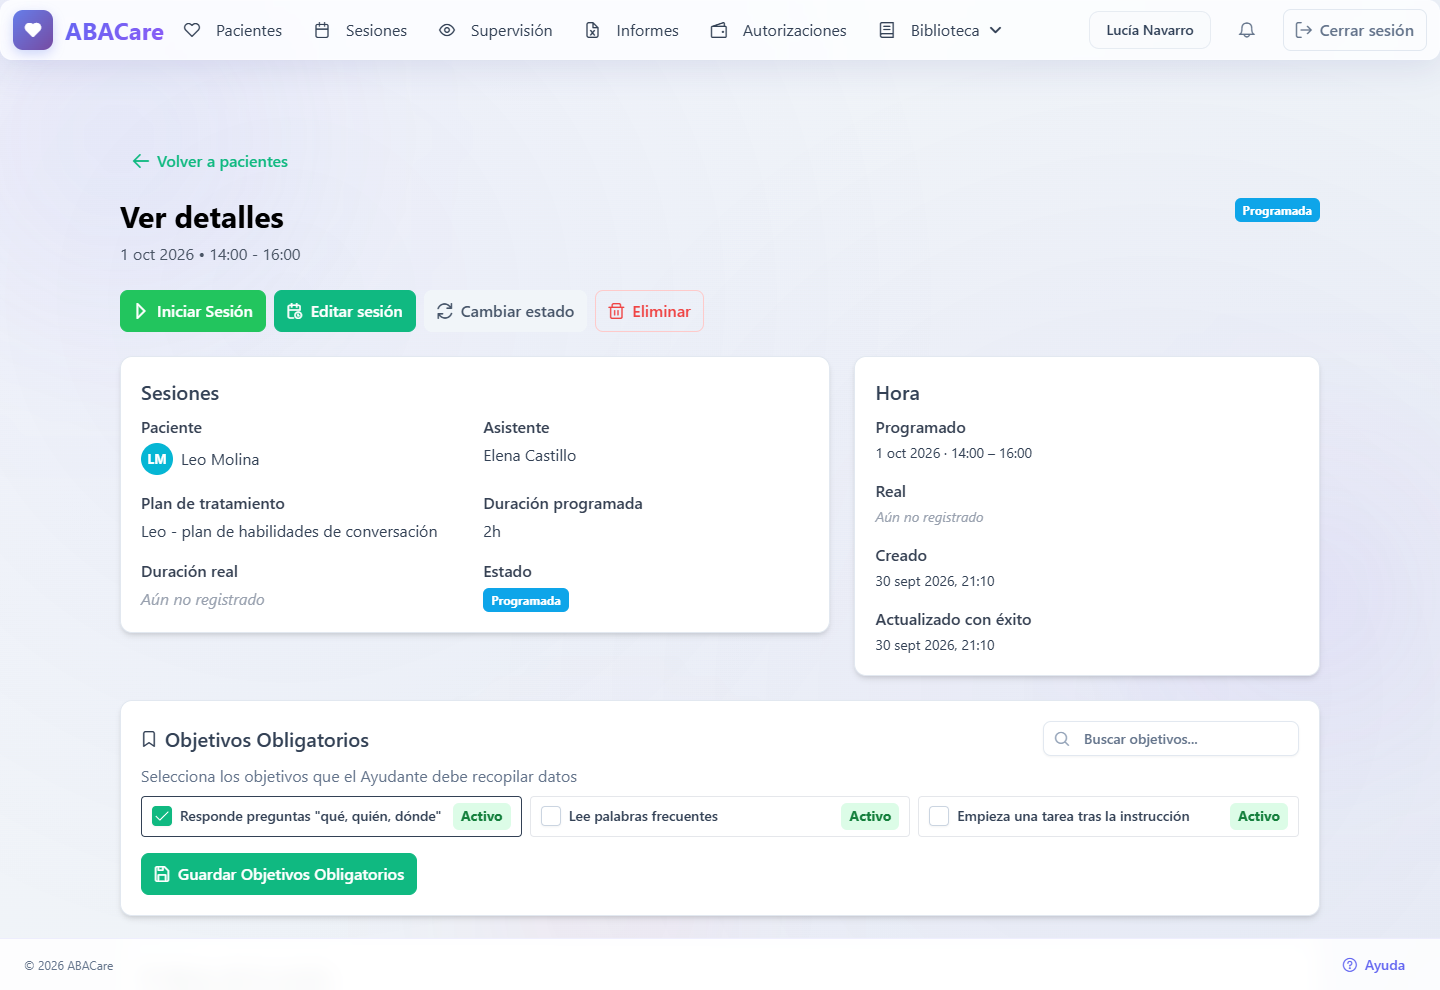The height and width of the screenshot is (990, 1440).
Task: Click assistant name Elena Castillo
Action: coord(530,455)
